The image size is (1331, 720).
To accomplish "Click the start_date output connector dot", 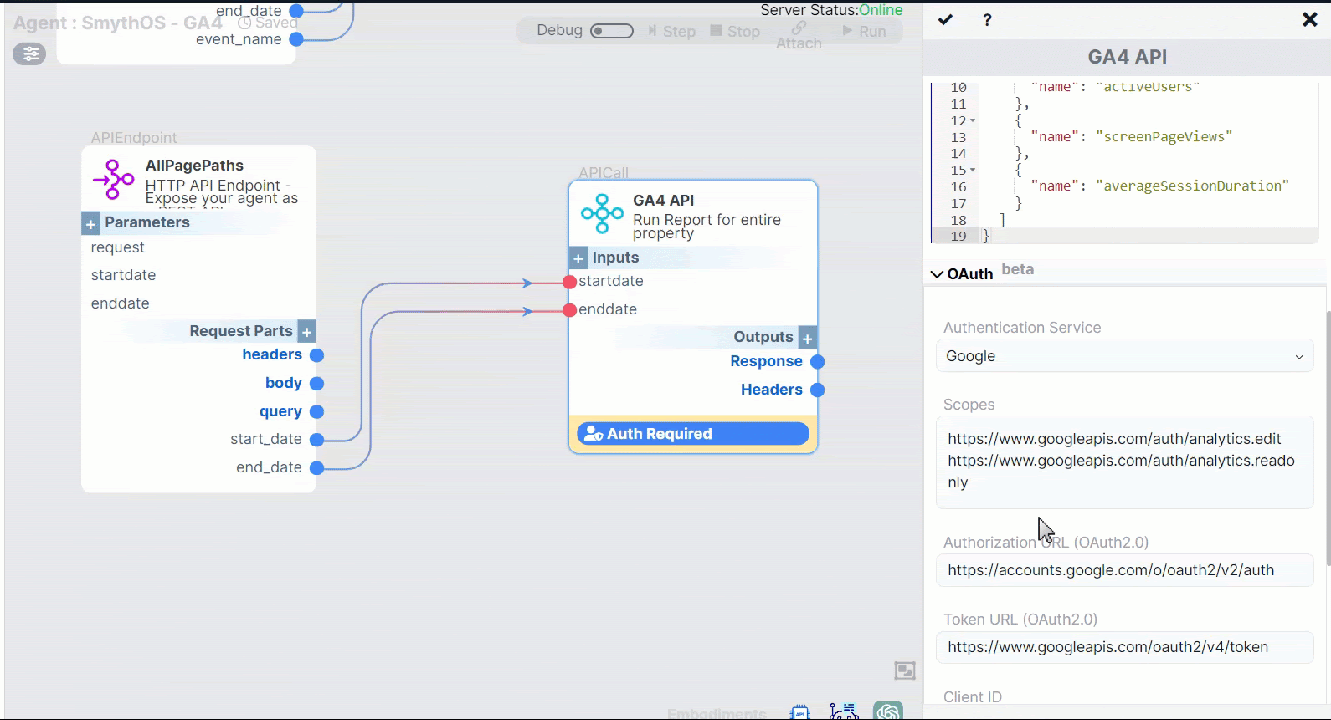I will pos(317,439).
